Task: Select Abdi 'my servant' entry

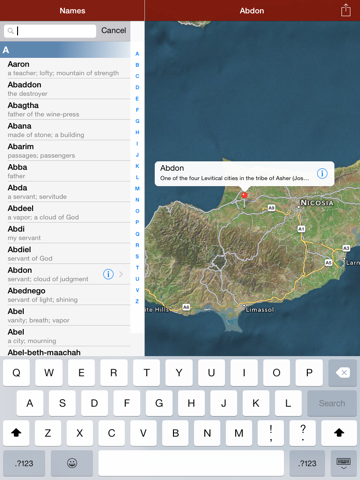Action: 65,233
